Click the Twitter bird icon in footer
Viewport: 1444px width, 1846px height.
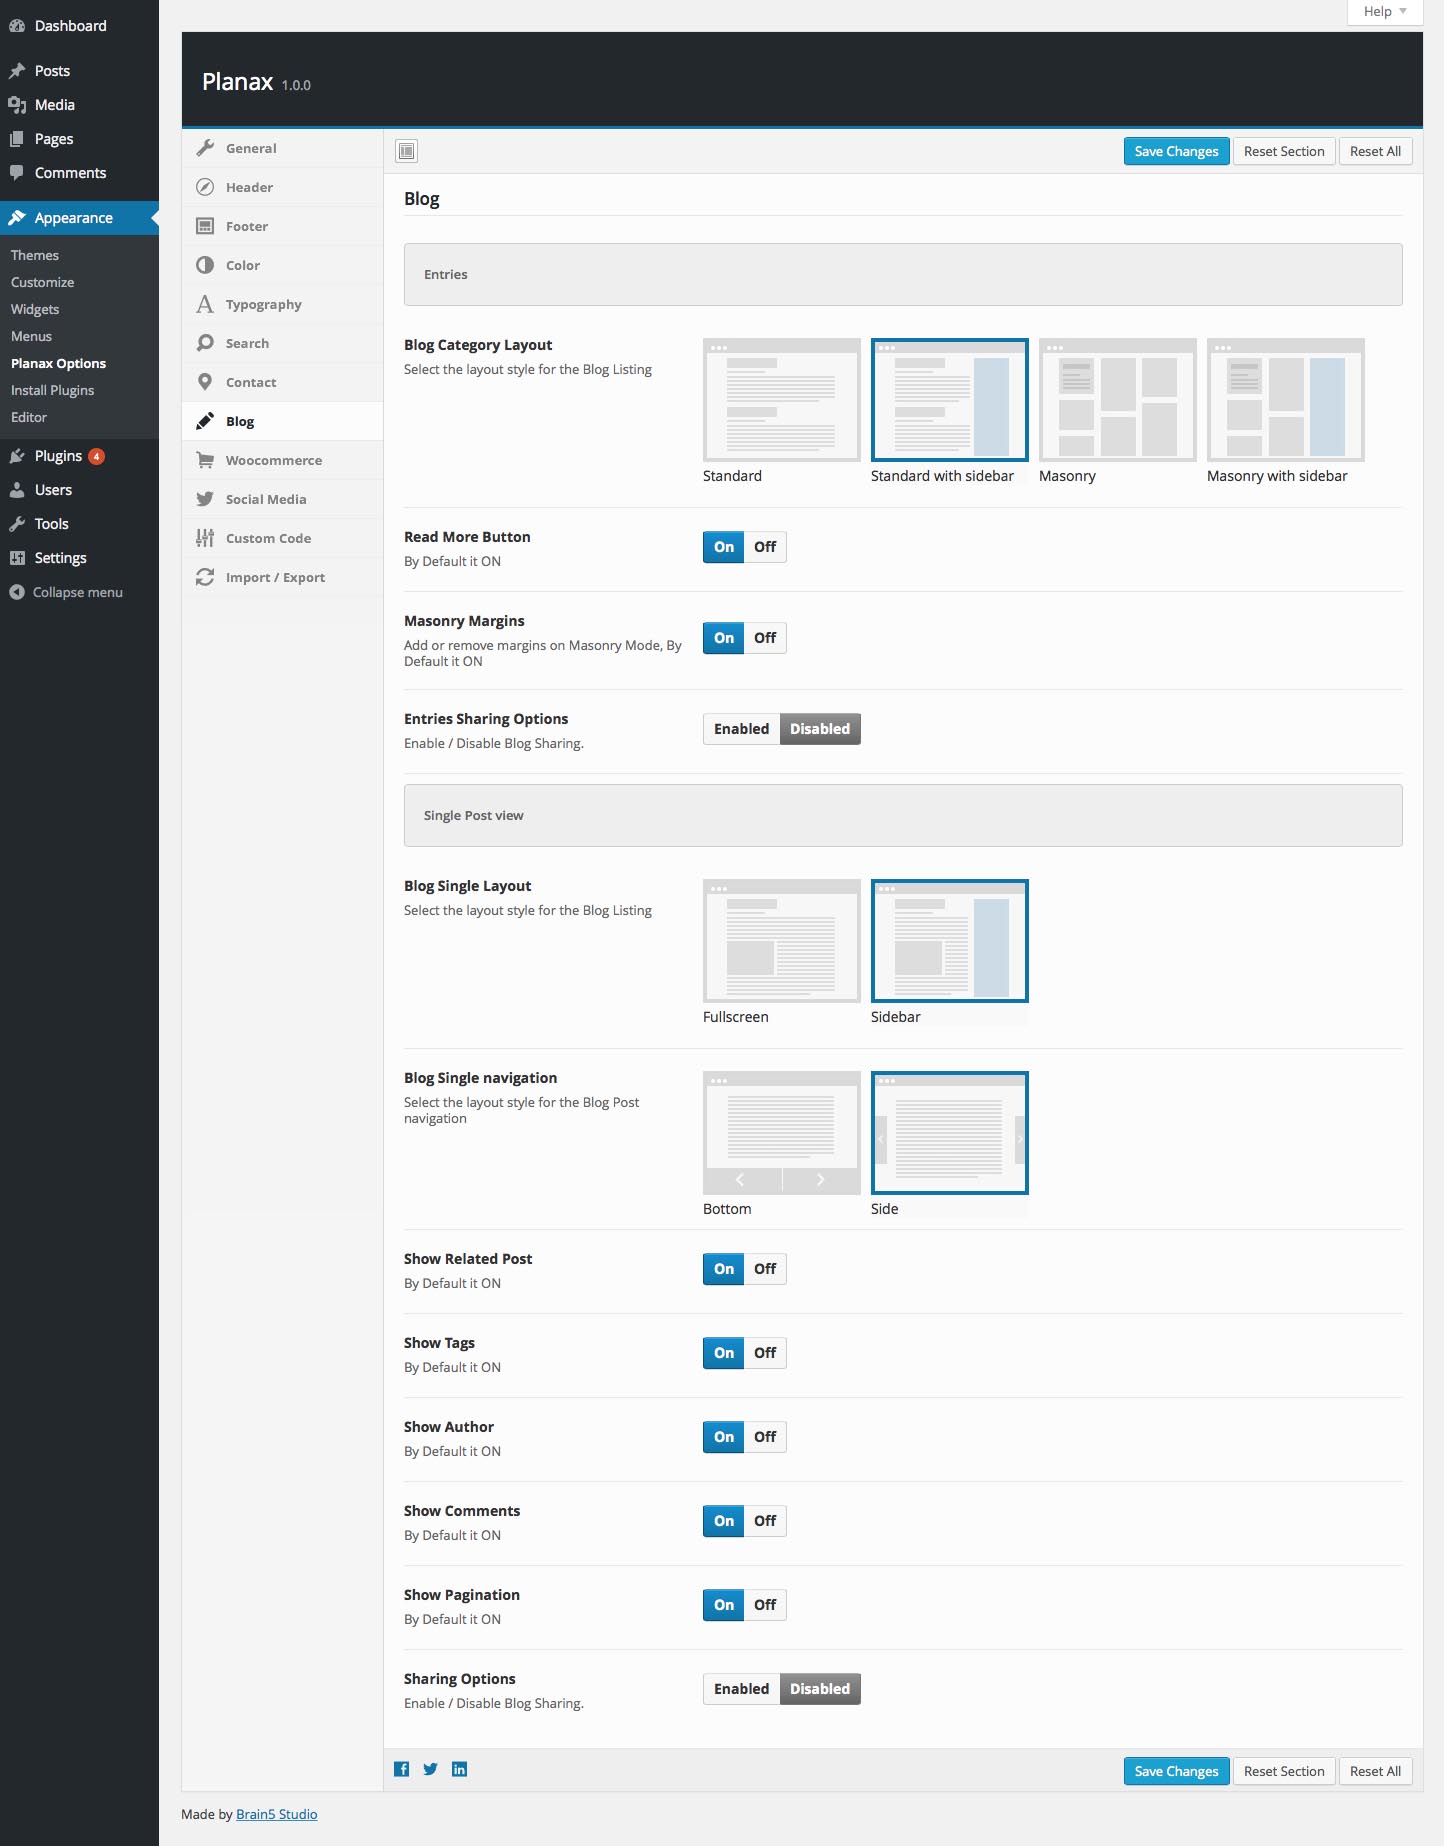430,1769
